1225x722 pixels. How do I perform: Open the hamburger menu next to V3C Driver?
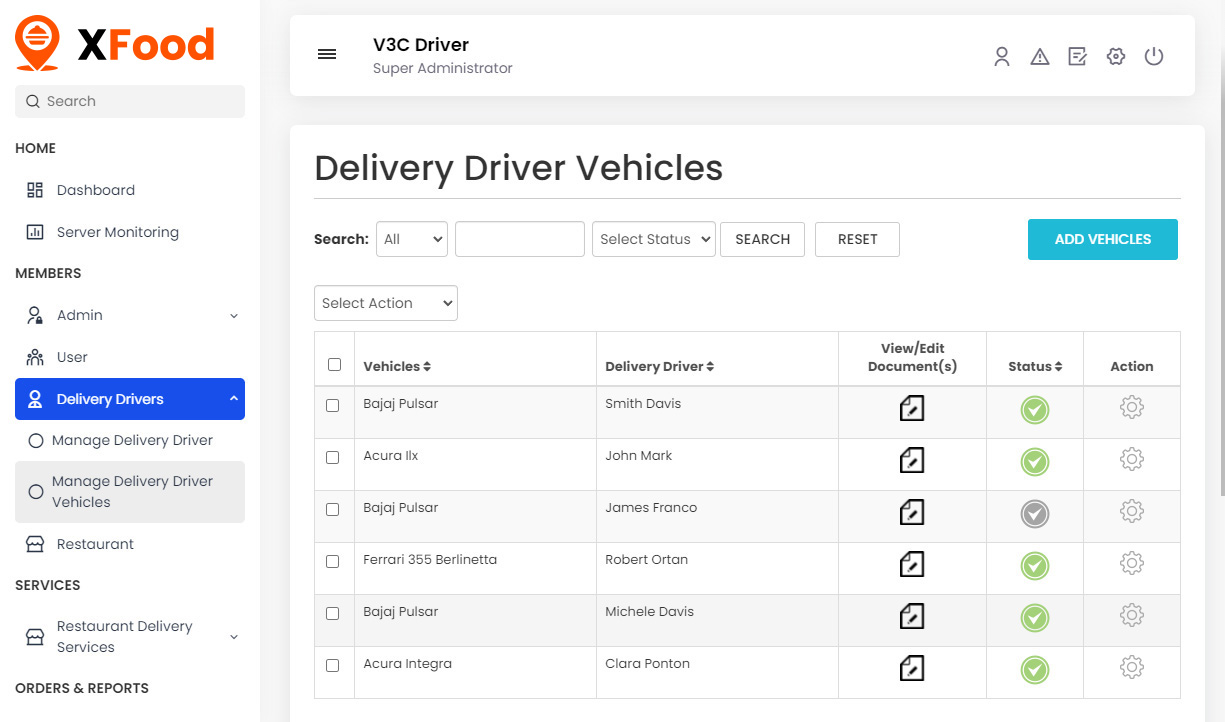point(327,54)
